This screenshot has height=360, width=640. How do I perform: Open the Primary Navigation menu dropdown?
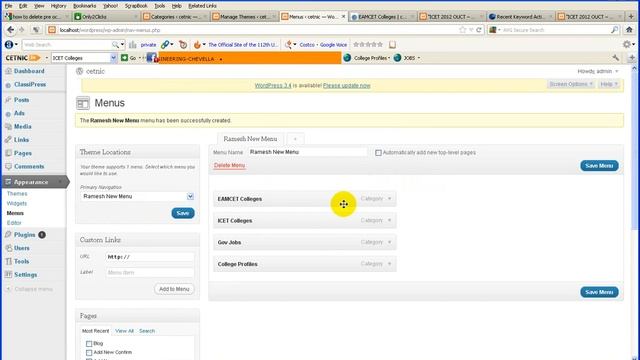pos(190,196)
